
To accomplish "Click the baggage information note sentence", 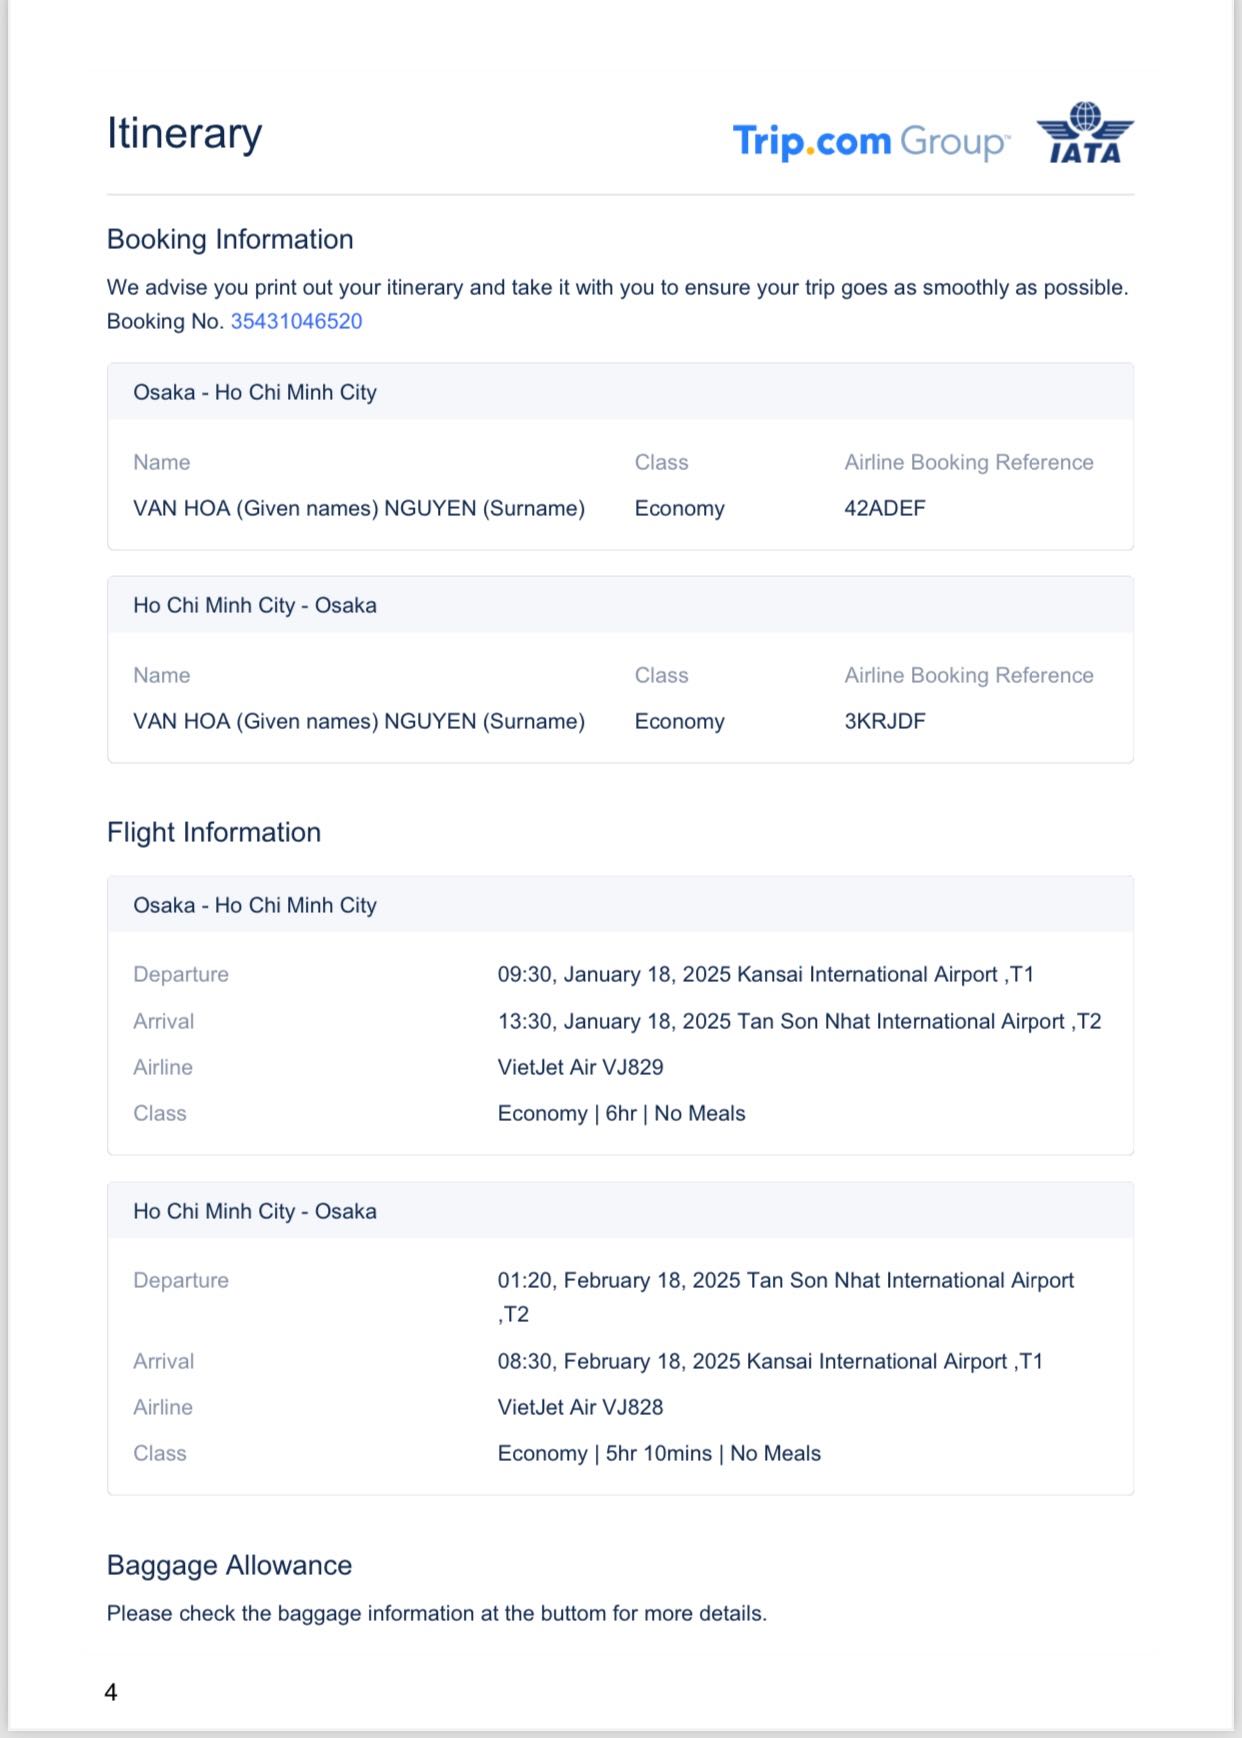I will tap(436, 1613).
